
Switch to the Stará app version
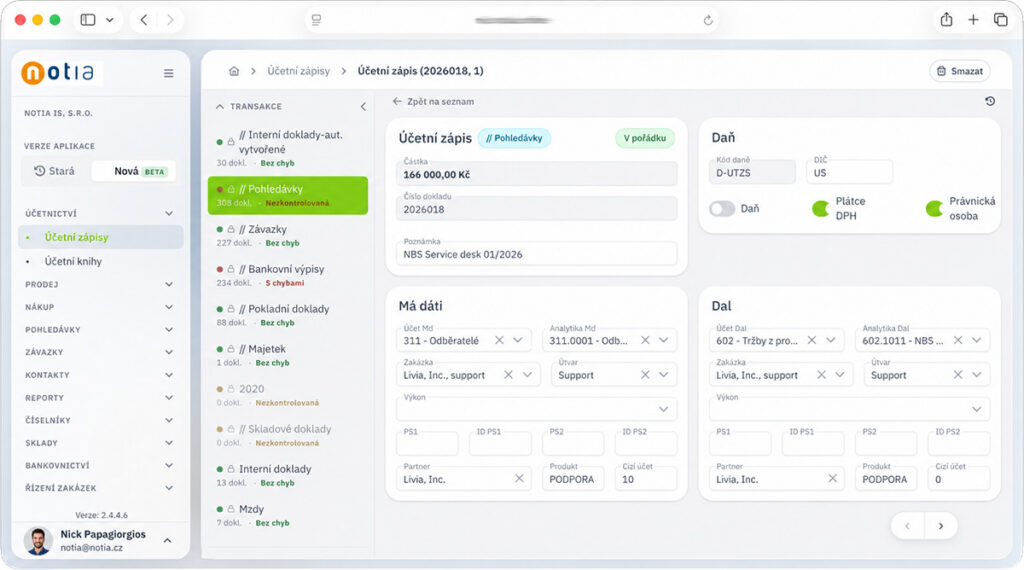click(55, 171)
